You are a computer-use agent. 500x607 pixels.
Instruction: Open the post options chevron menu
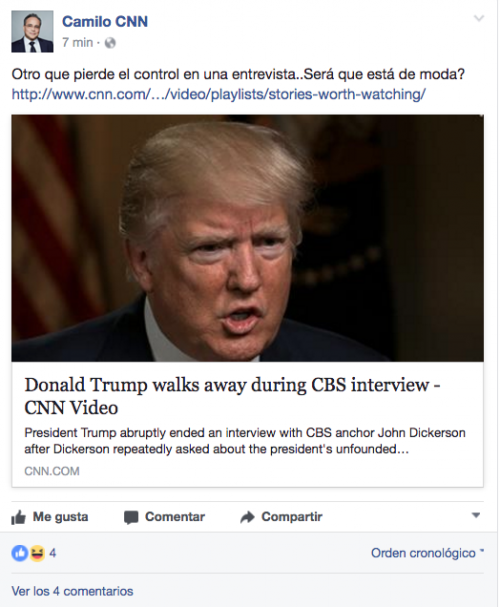479,18
